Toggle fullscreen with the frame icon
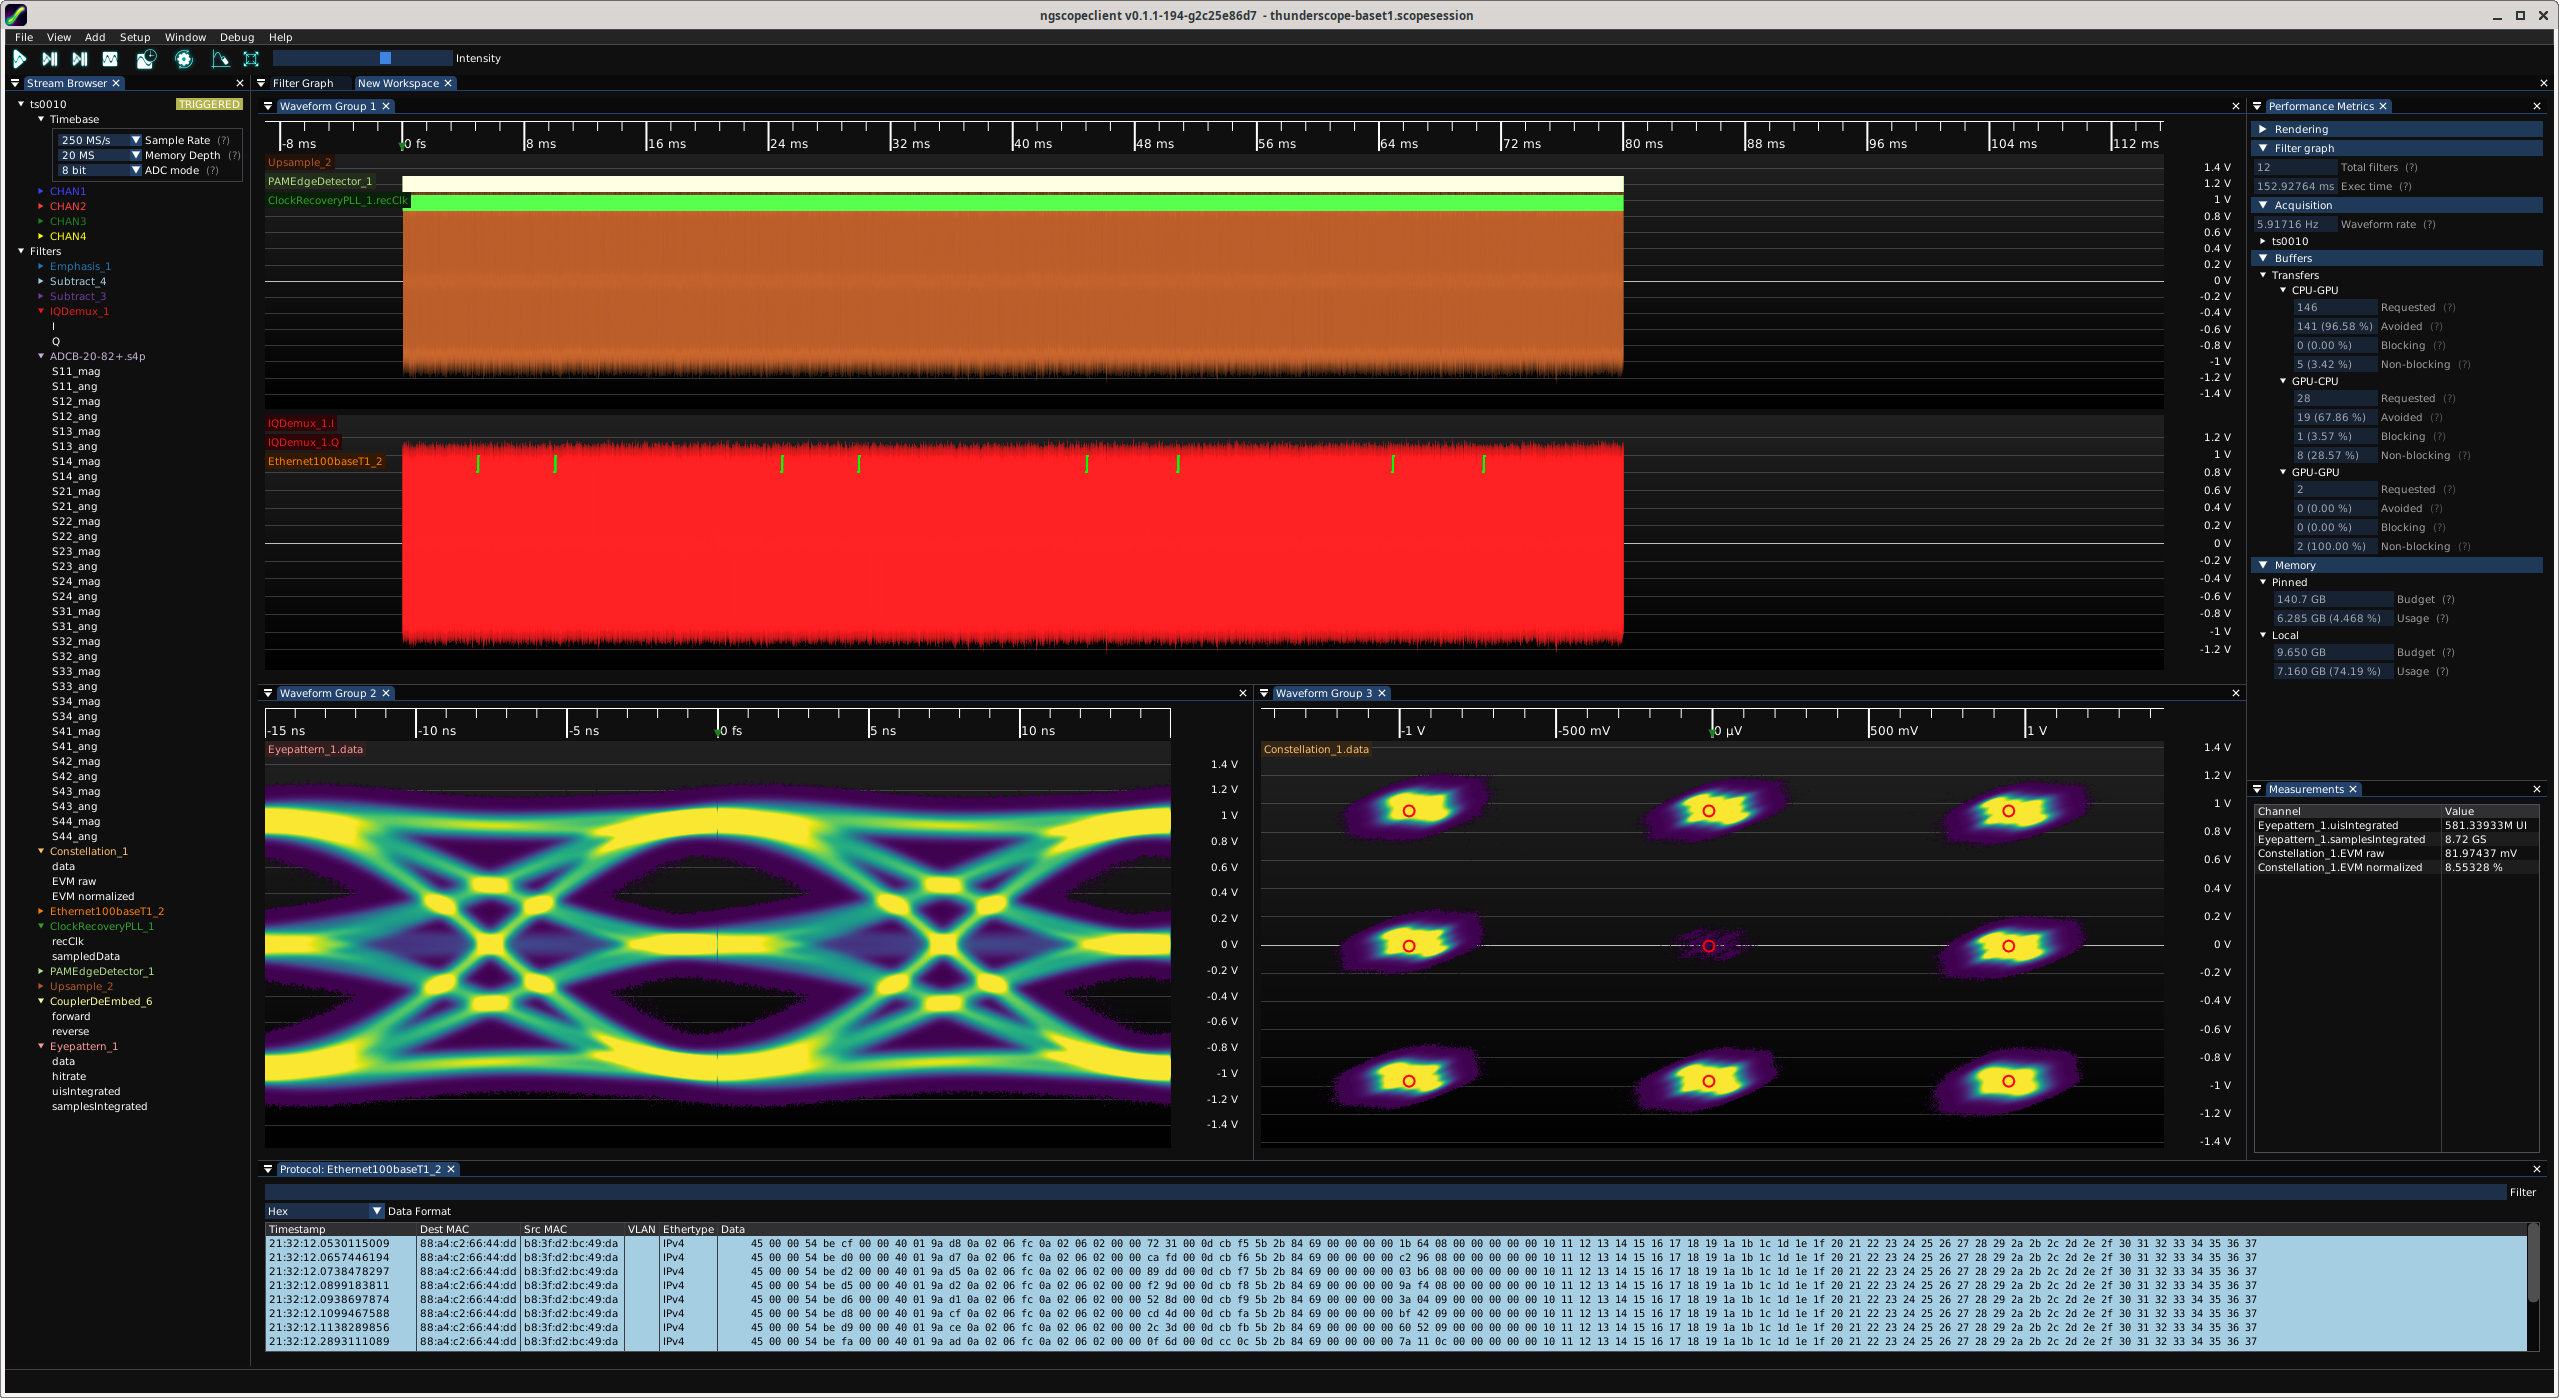Image resolution: width=2559 pixels, height=1398 pixels. click(x=251, y=59)
